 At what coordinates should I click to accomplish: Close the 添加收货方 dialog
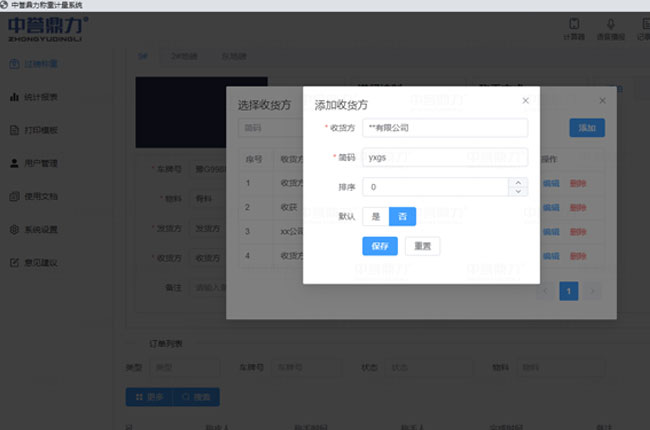(x=525, y=101)
